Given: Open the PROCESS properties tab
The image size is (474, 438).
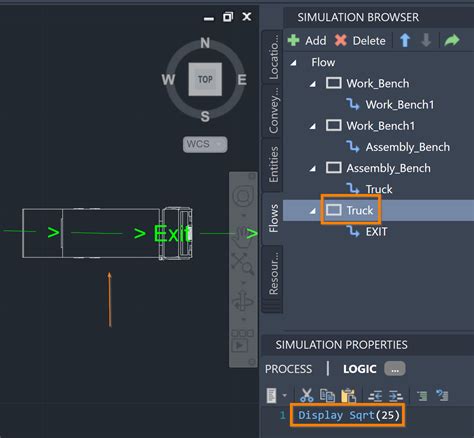Looking at the screenshot, I should [x=288, y=369].
